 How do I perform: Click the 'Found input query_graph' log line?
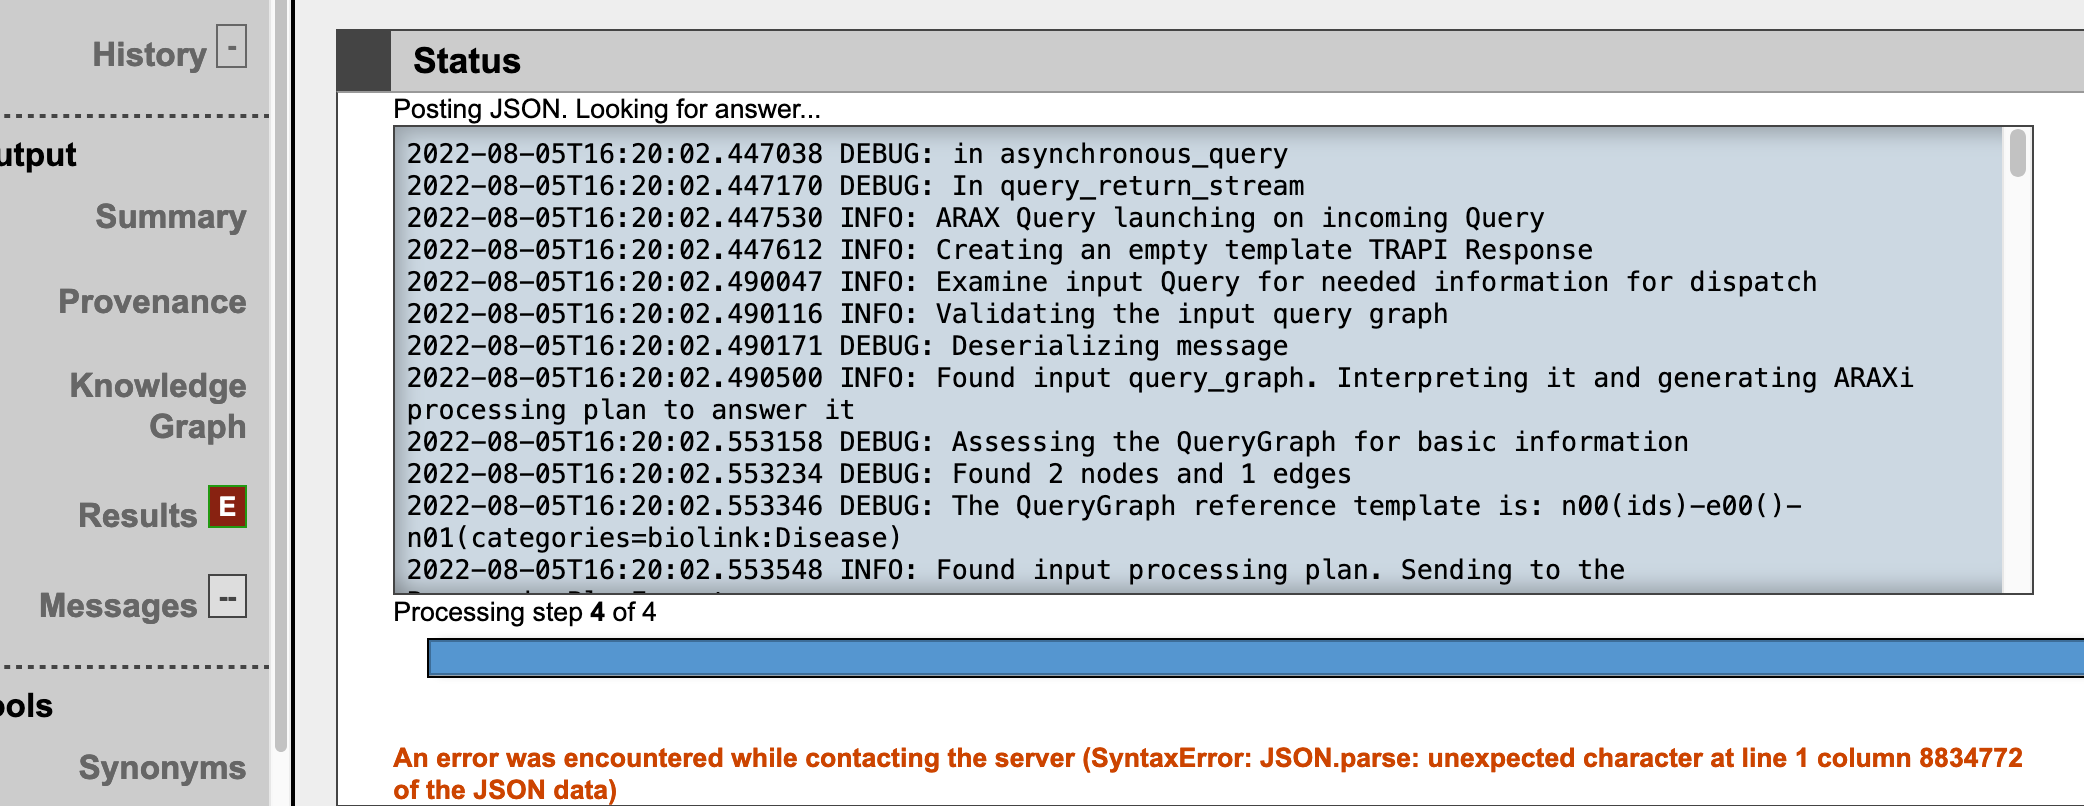1160,394
